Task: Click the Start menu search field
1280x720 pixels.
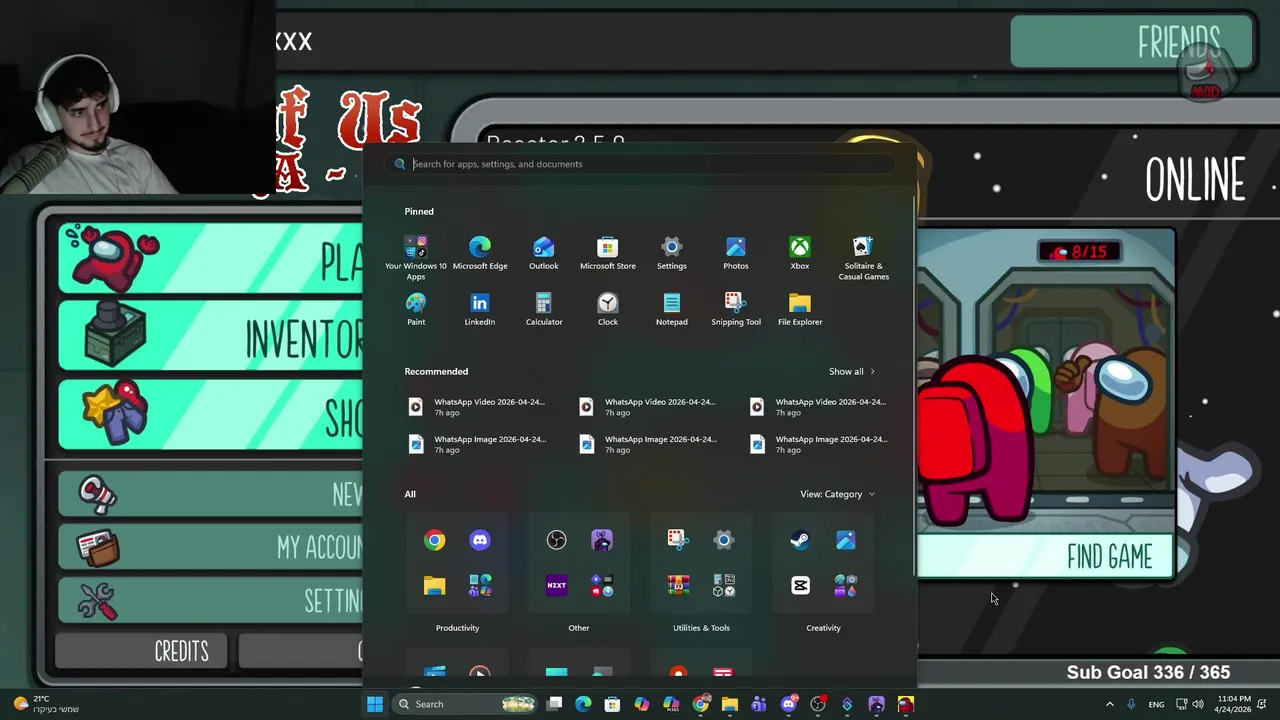Action: (x=640, y=164)
